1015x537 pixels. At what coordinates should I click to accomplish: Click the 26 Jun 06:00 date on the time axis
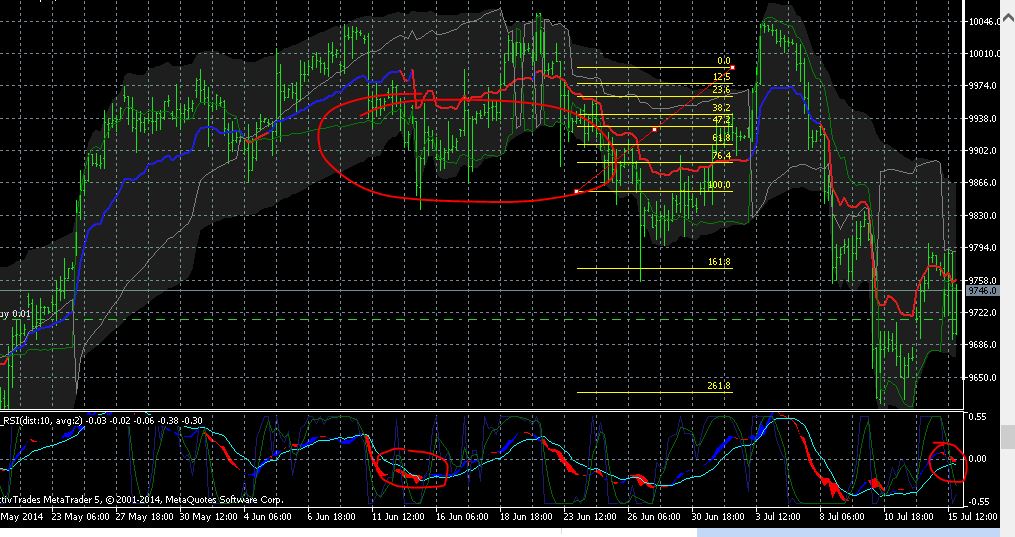654,516
